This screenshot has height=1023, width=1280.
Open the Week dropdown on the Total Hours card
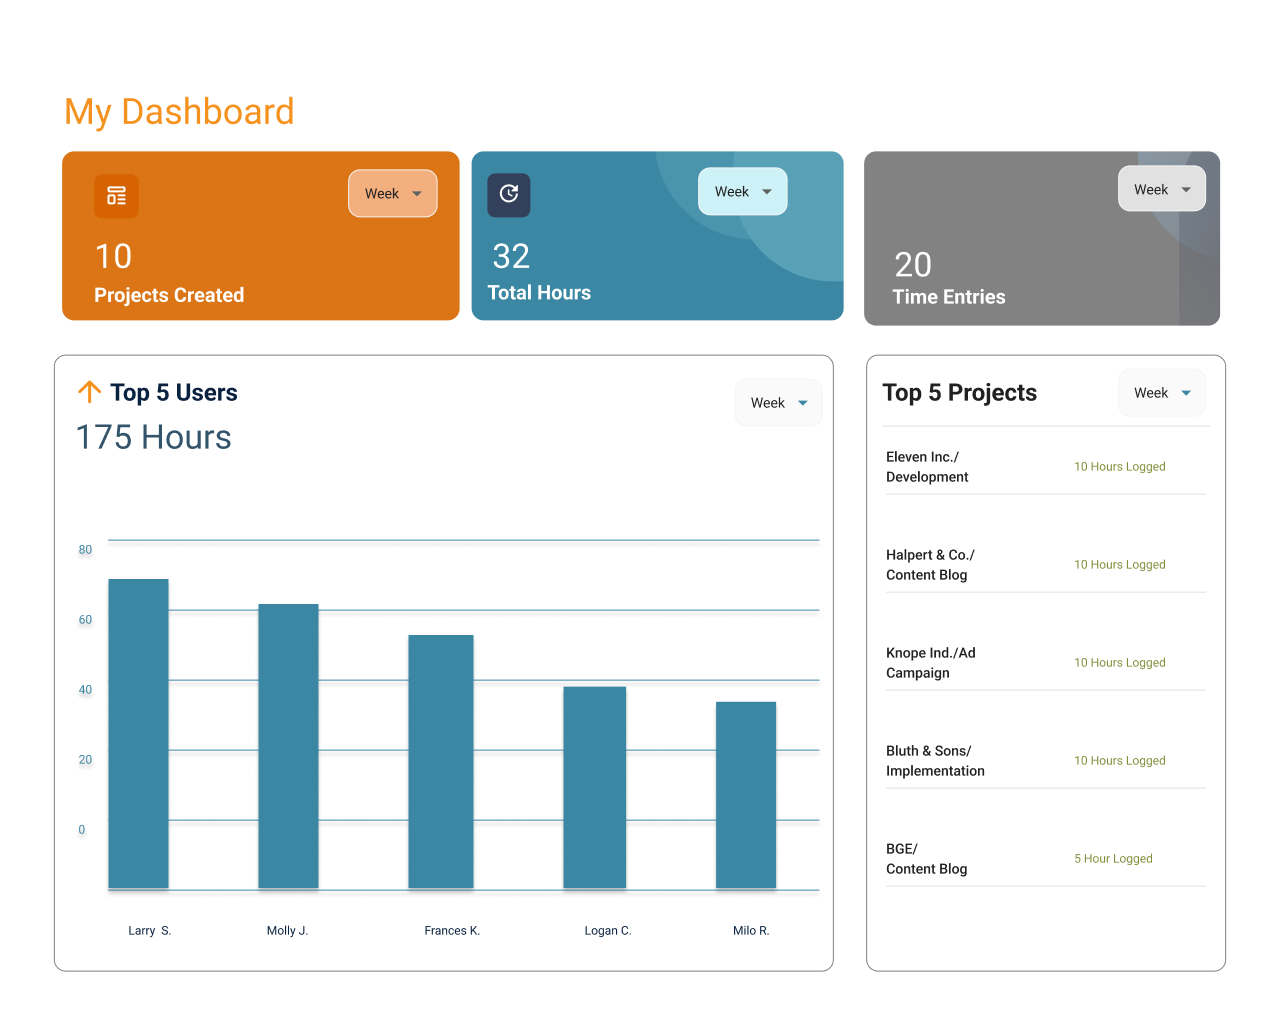[742, 191]
